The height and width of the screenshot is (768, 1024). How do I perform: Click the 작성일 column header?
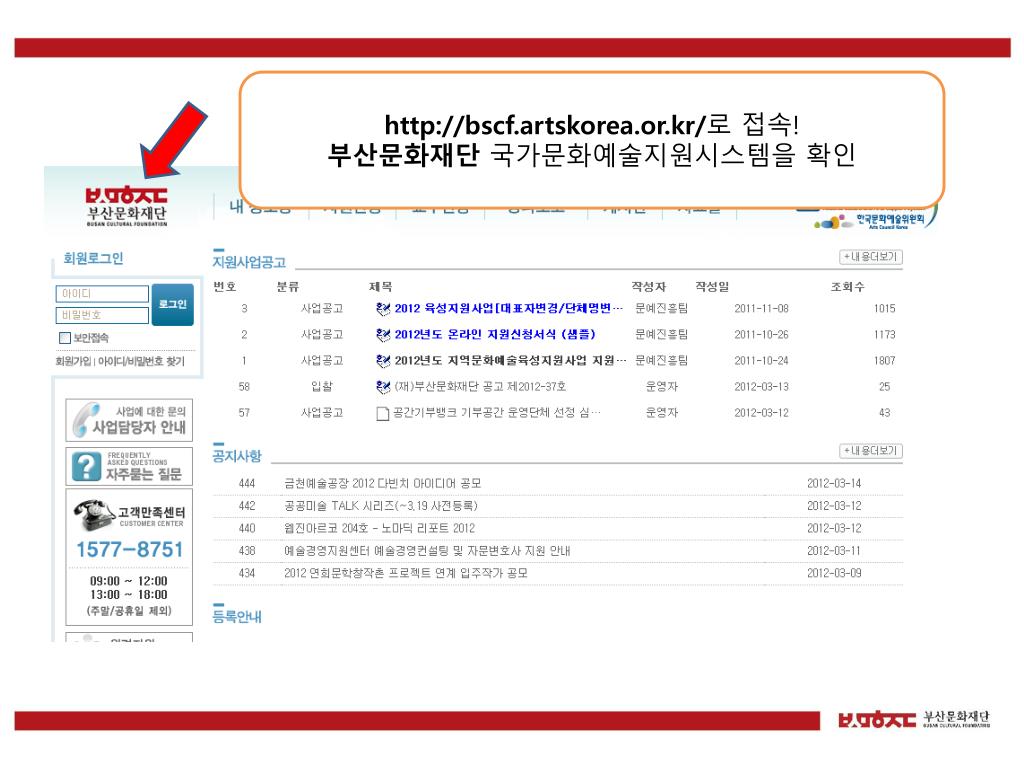point(712,287)
